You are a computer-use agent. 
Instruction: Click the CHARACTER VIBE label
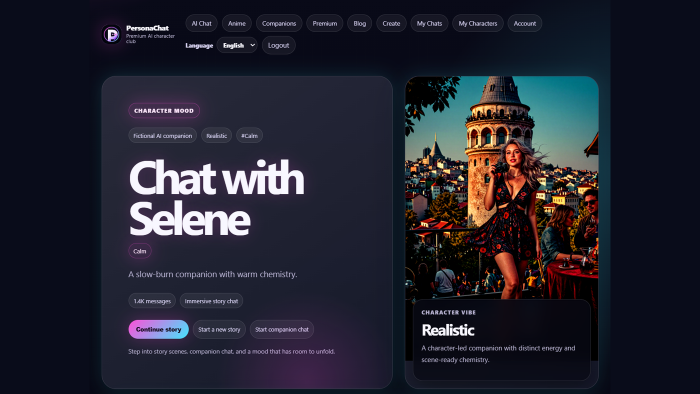click(x=449, y=312)
